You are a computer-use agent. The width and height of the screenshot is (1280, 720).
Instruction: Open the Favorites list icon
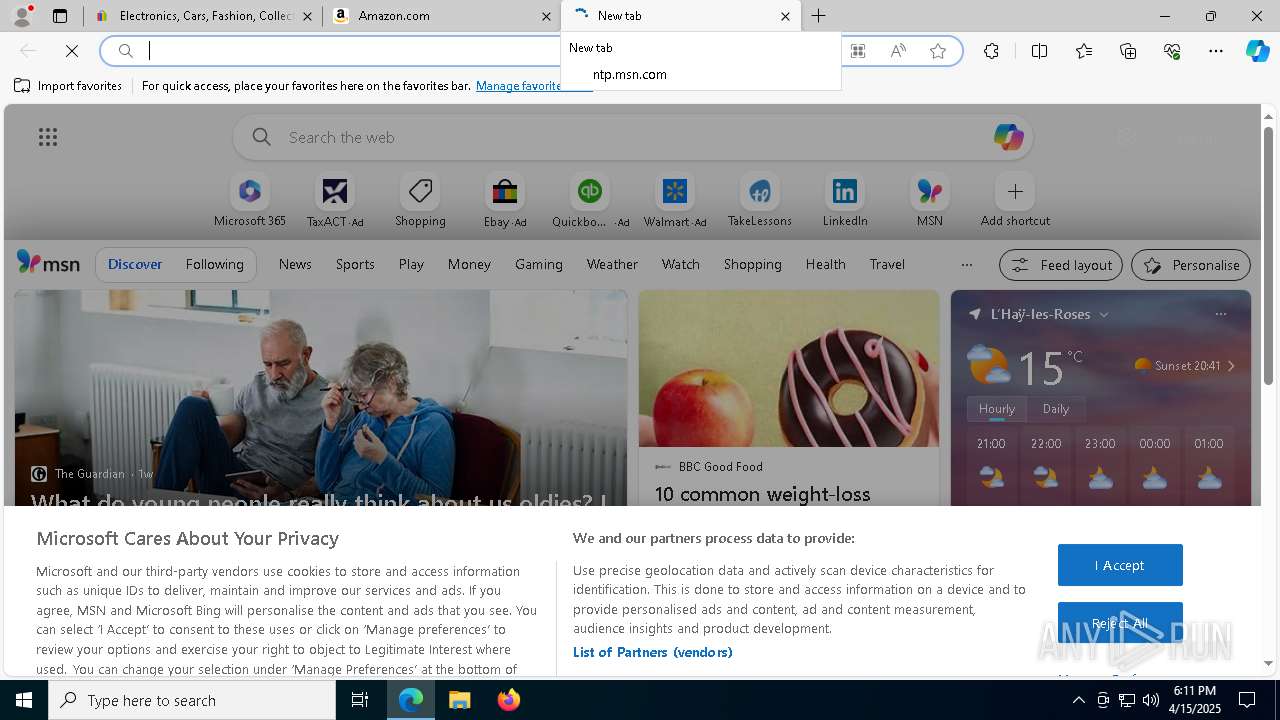[x=1084, y=51]
